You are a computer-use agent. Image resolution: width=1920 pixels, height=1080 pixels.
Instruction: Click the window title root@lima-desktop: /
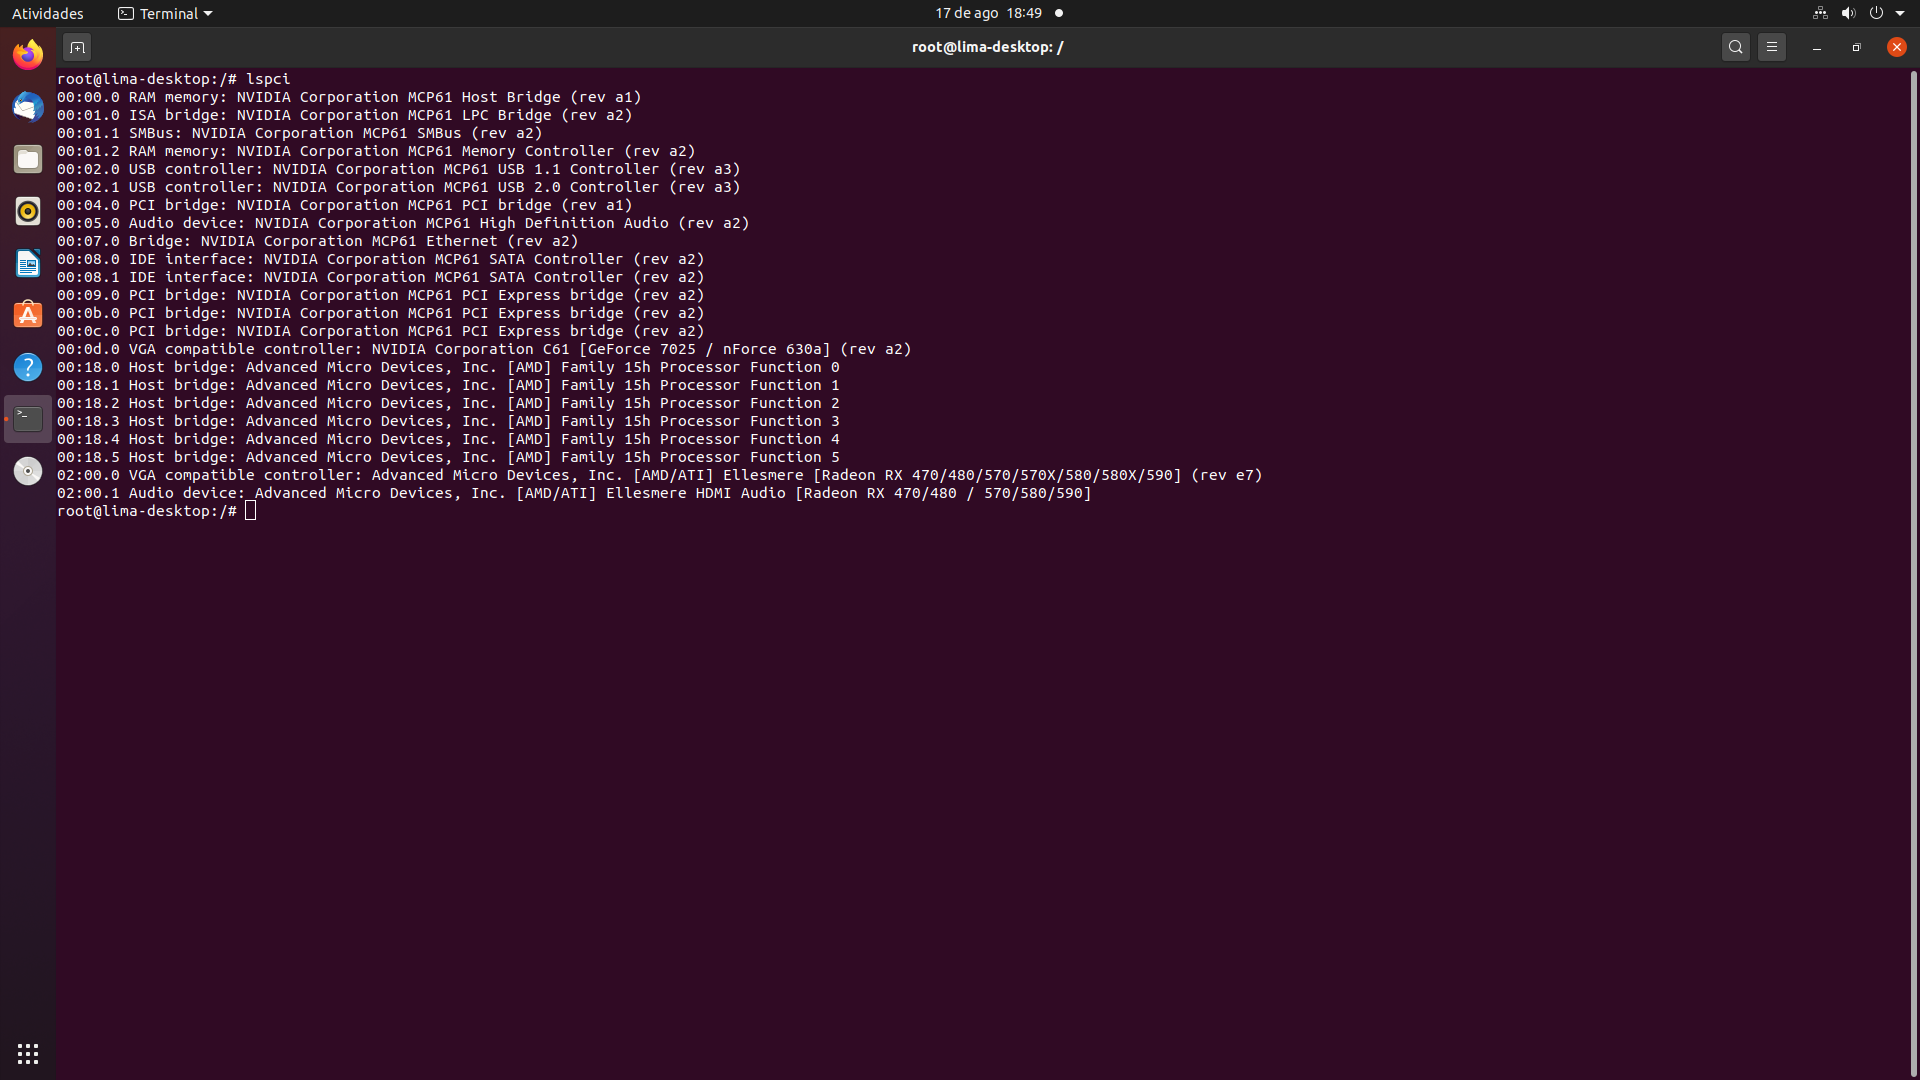click(x=987, y=47)
